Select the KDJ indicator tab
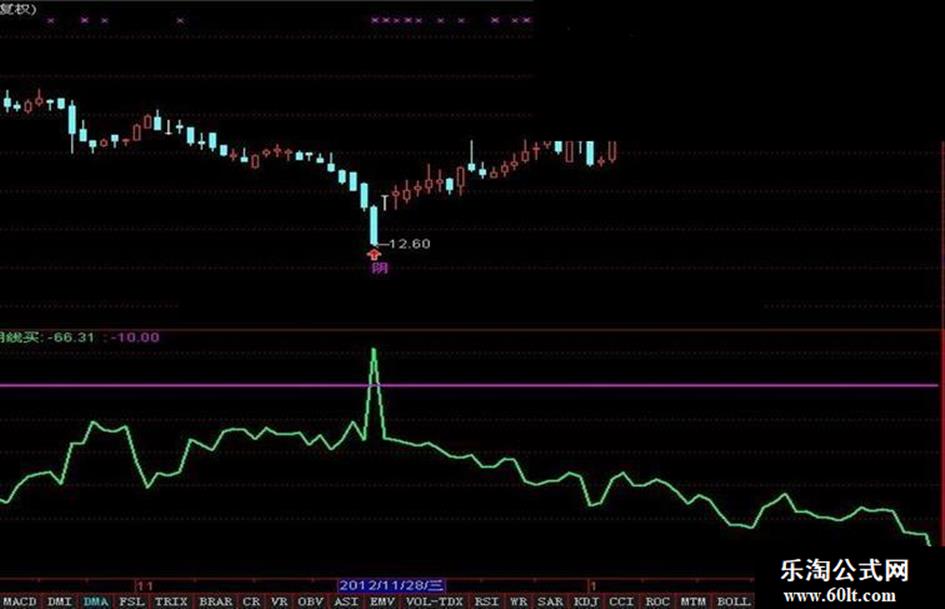The image size is (945, 609). 586,601
